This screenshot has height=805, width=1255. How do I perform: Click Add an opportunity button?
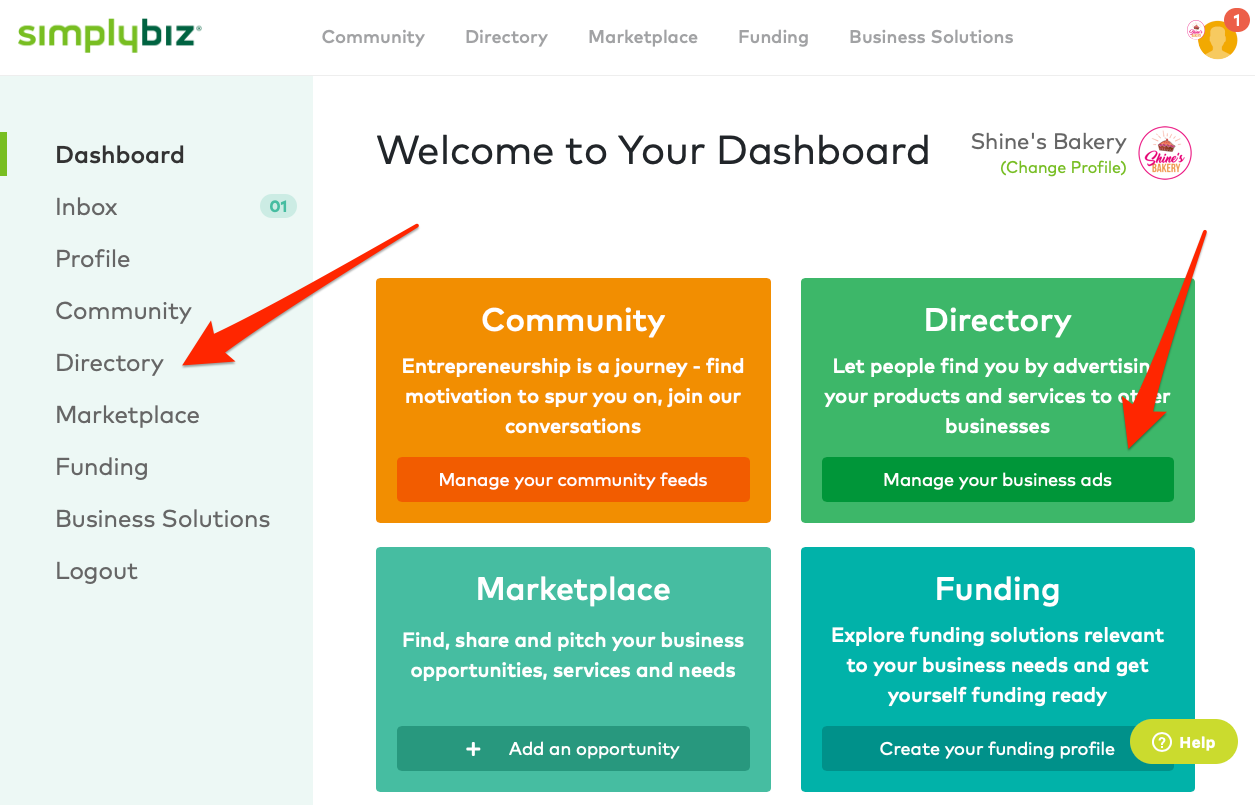[573, 748]
